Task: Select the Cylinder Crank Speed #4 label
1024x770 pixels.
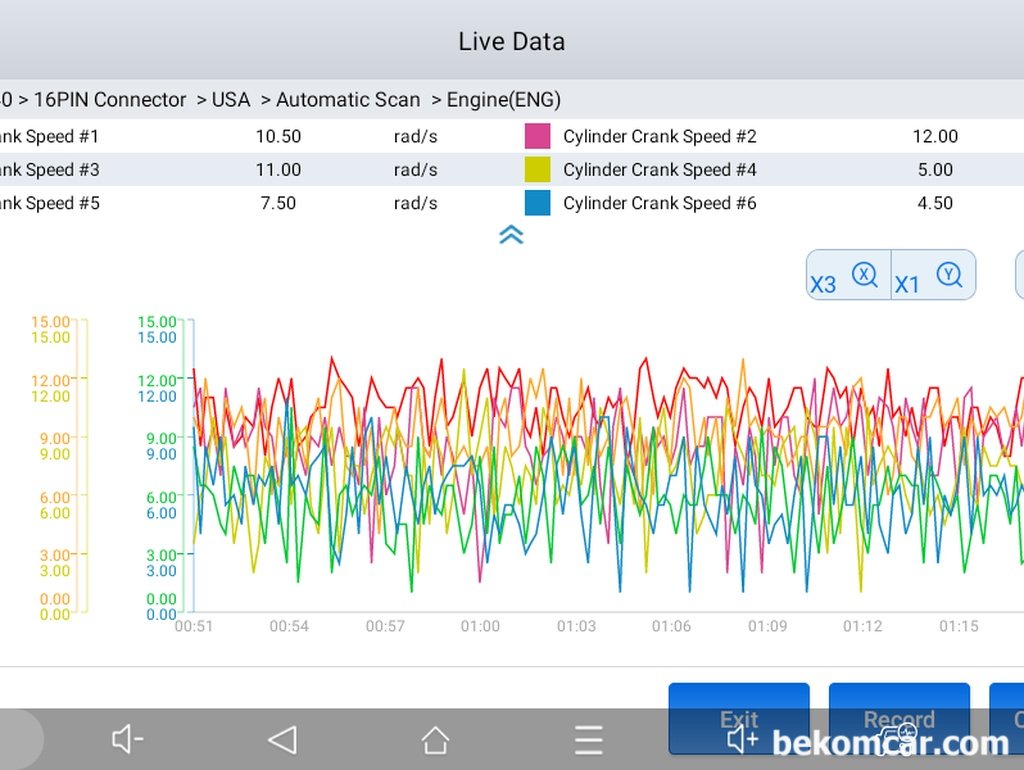Action: pyautogui.click(x=660, y=169)
